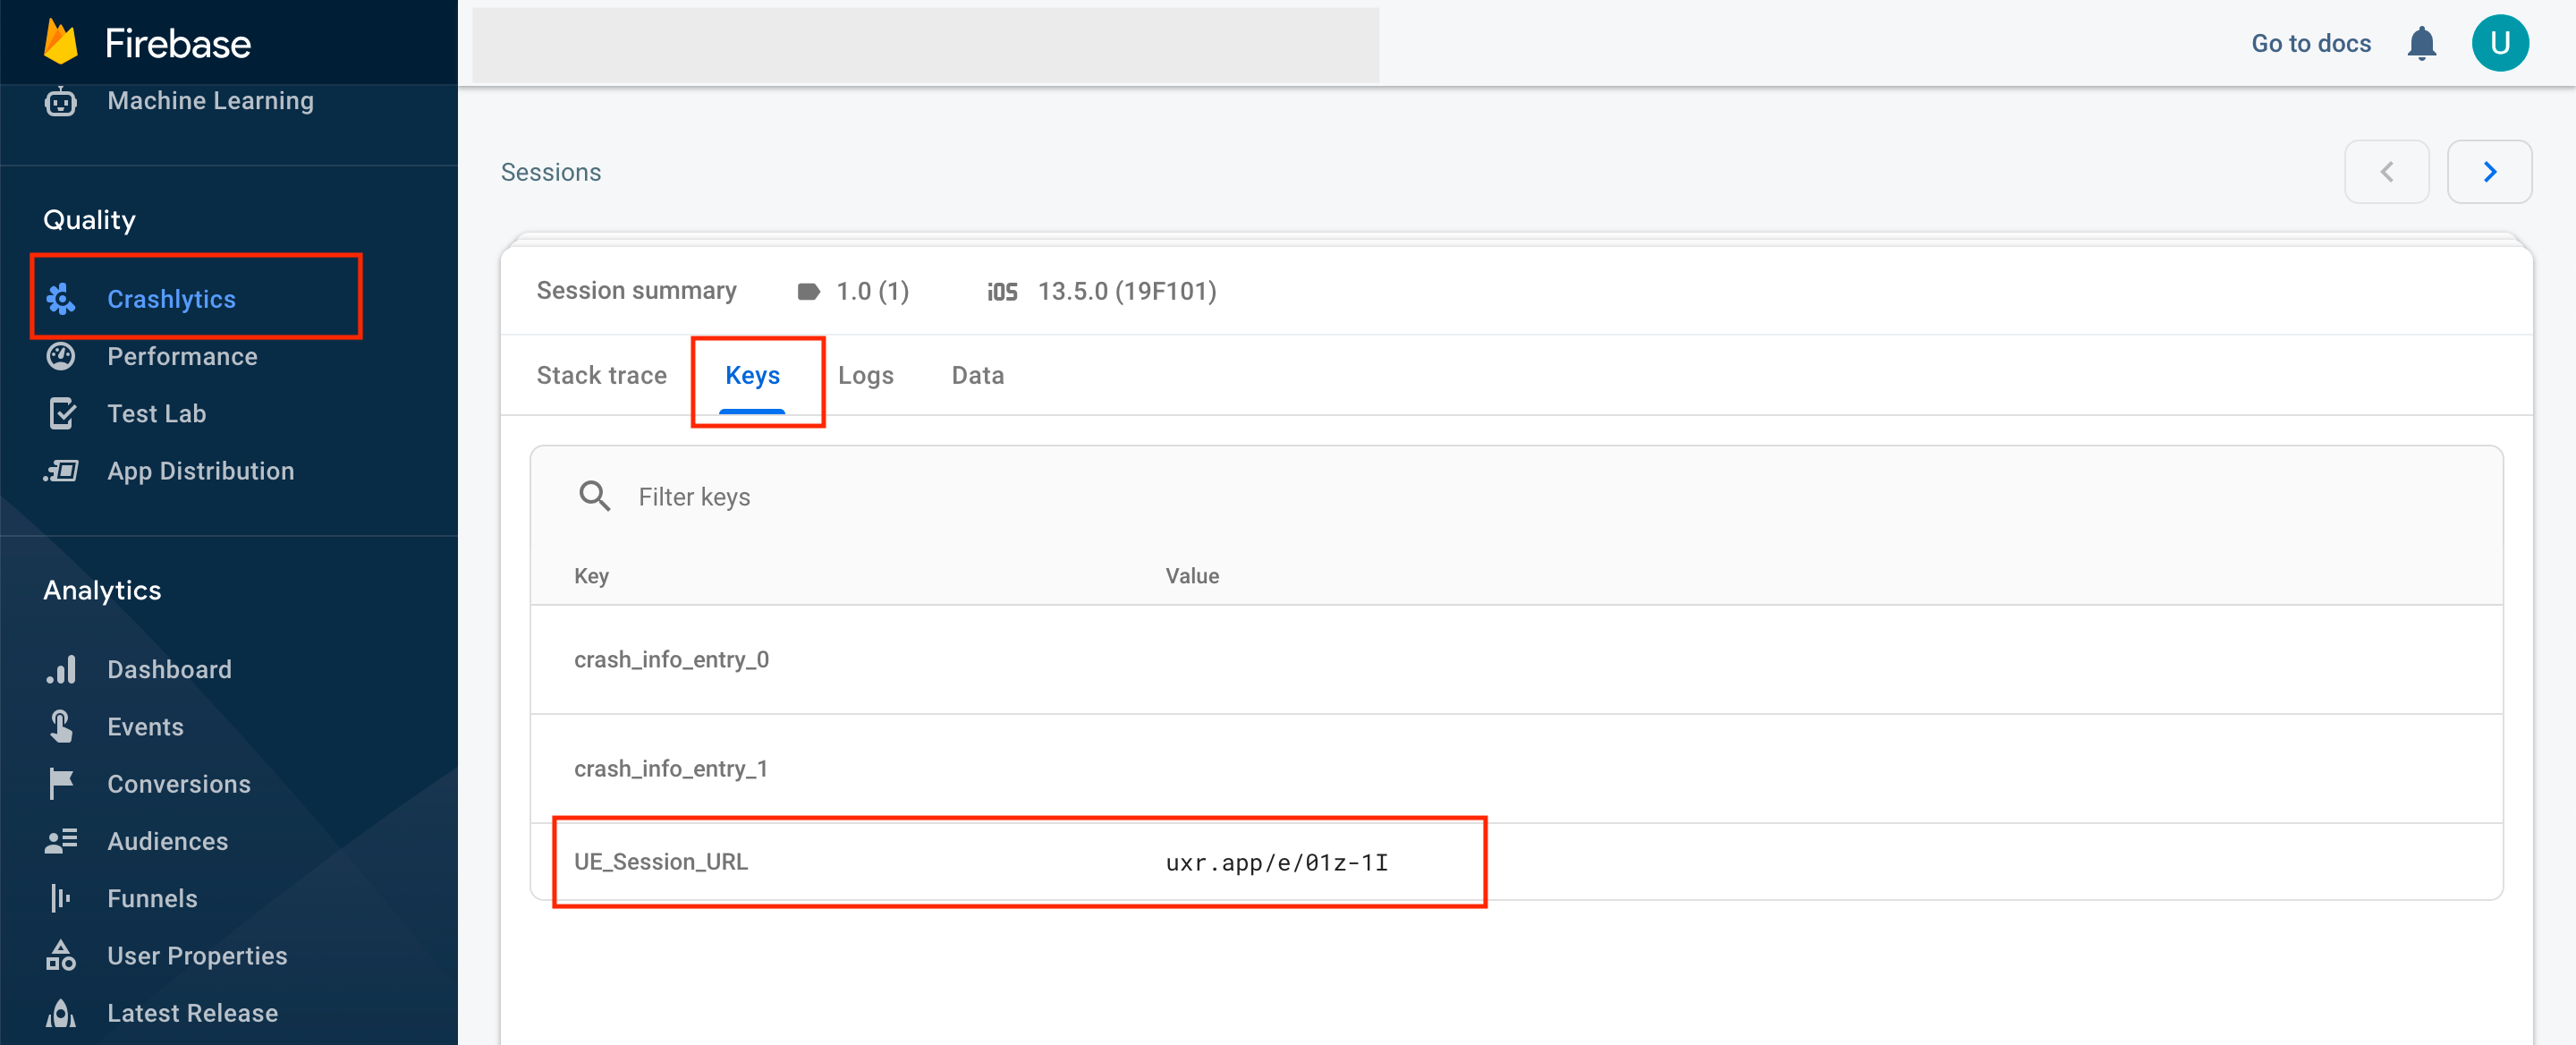Switch to the Data tab
The height and width of the screenshot is (1045, 2576).
tap(977, 375)
